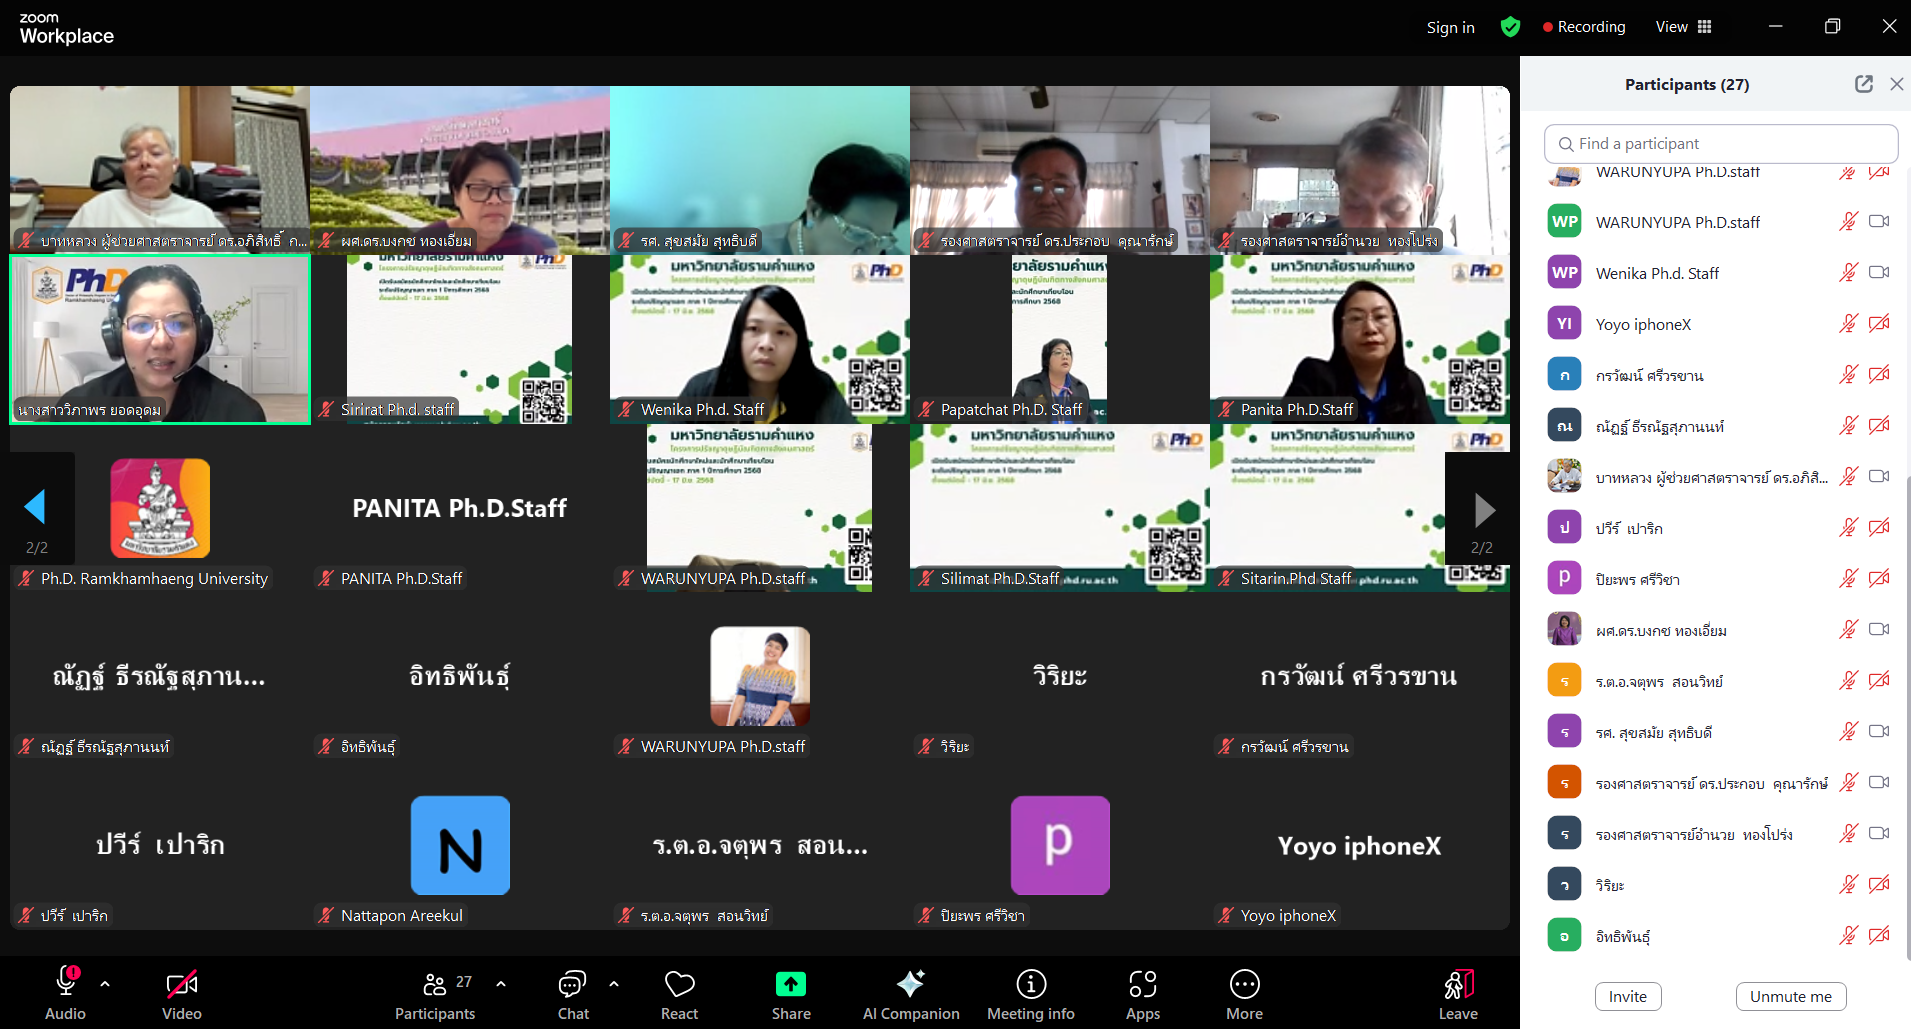Open the View layout menu
The height and width of the screenshot is (1029, 1911).
tap(1684, 27)
